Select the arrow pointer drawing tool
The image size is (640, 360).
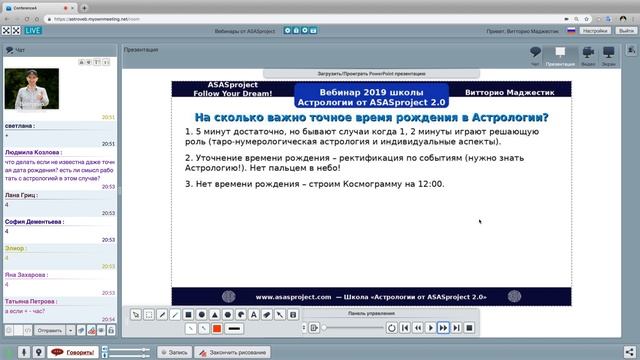280,315
